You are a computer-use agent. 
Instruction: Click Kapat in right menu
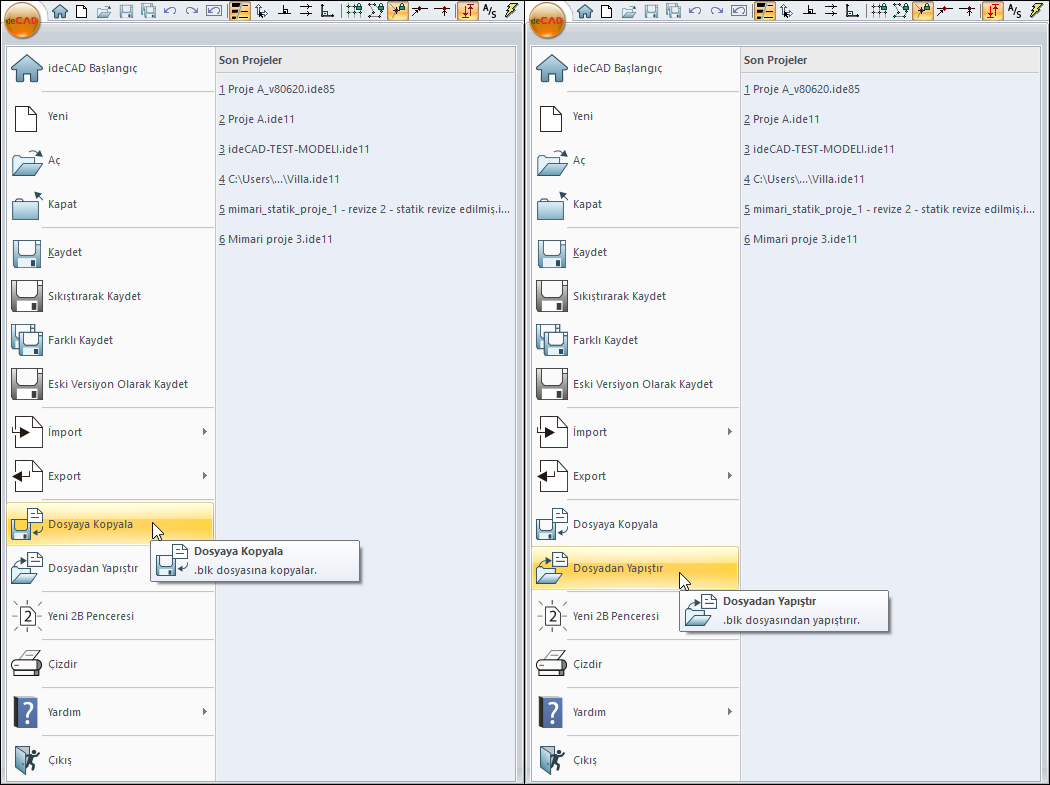(x=635, y=204)
